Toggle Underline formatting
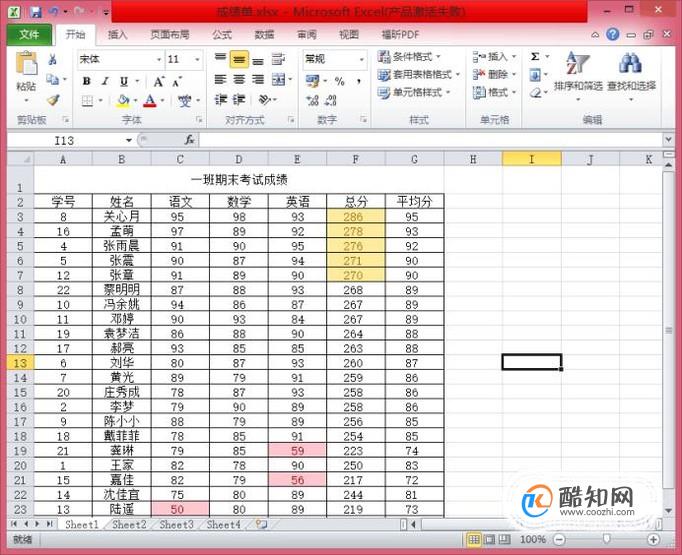The height and width of the screenshot is (555, 682). pos(124,81)
